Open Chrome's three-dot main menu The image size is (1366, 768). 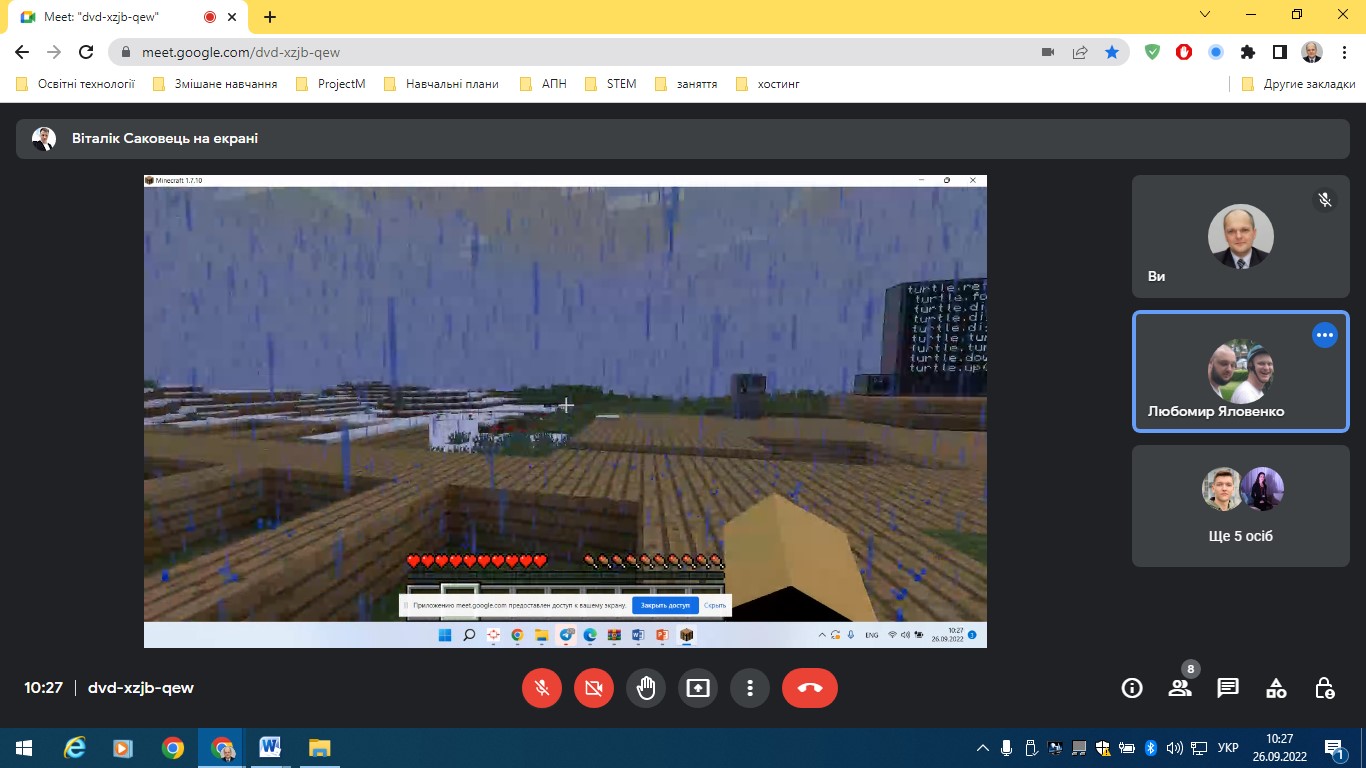[1344, 52]
